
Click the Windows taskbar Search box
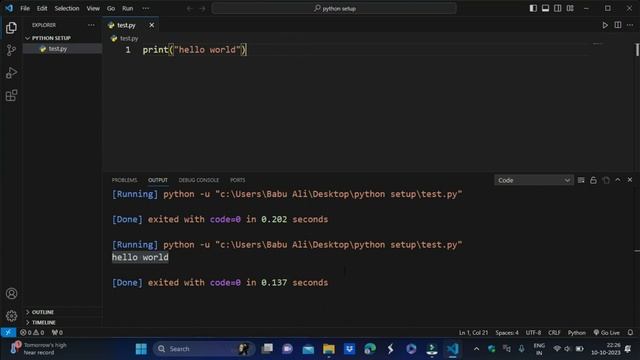point(204,349)
